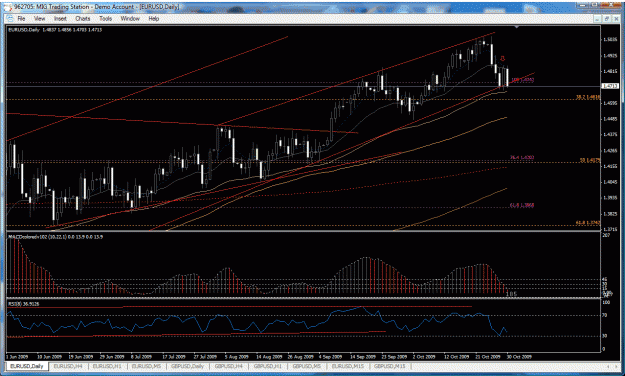Close the inner EURUSD,Daily chart window

click(615, 19)
